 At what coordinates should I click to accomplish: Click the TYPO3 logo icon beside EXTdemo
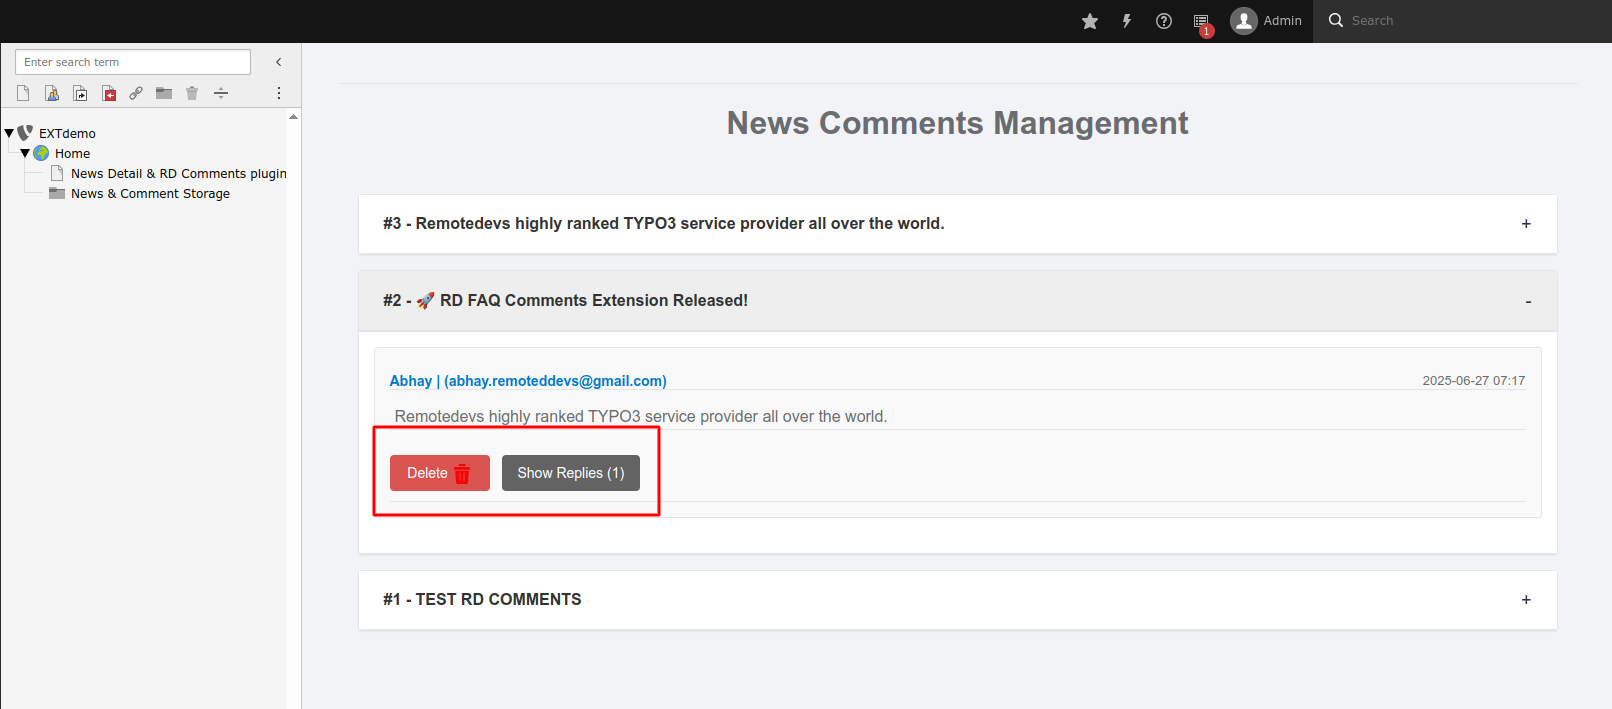pos(25,132)
